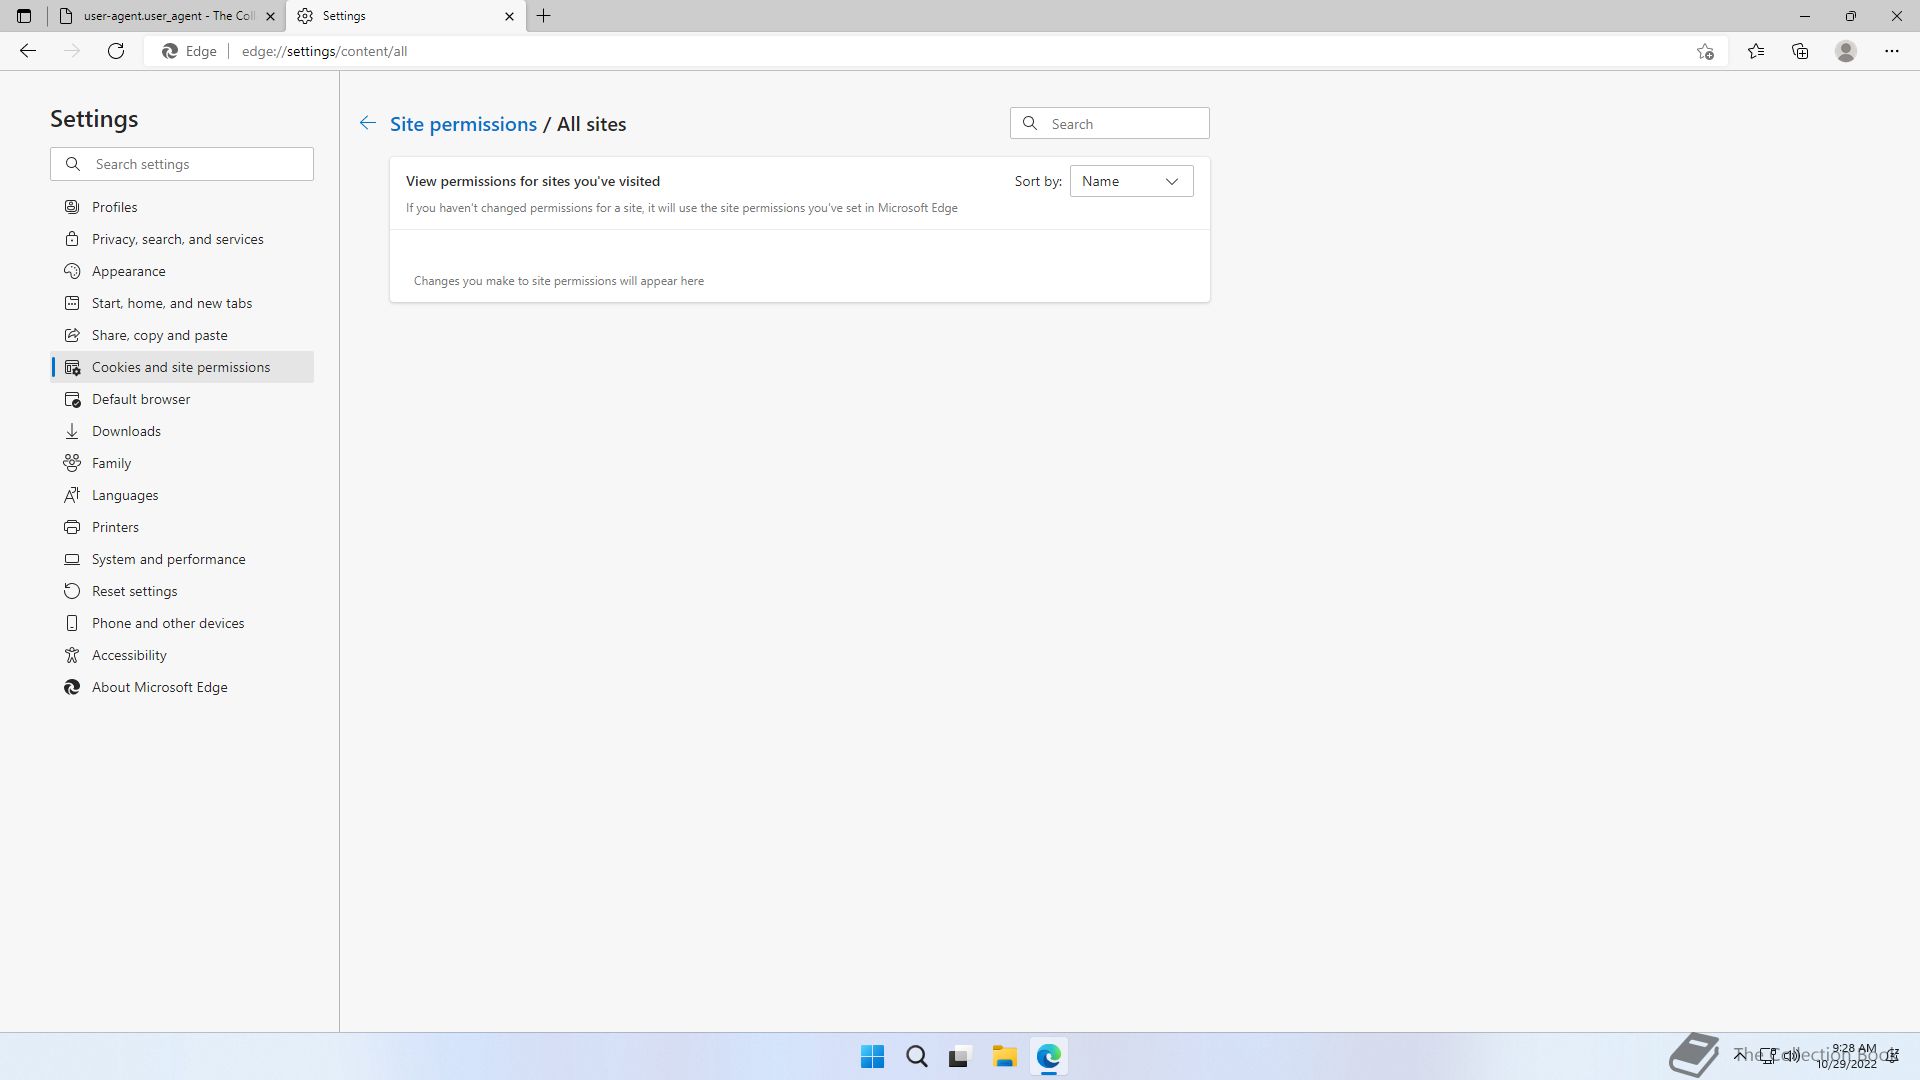
Task: Click the profile avatar icon
Action: 1846,51
